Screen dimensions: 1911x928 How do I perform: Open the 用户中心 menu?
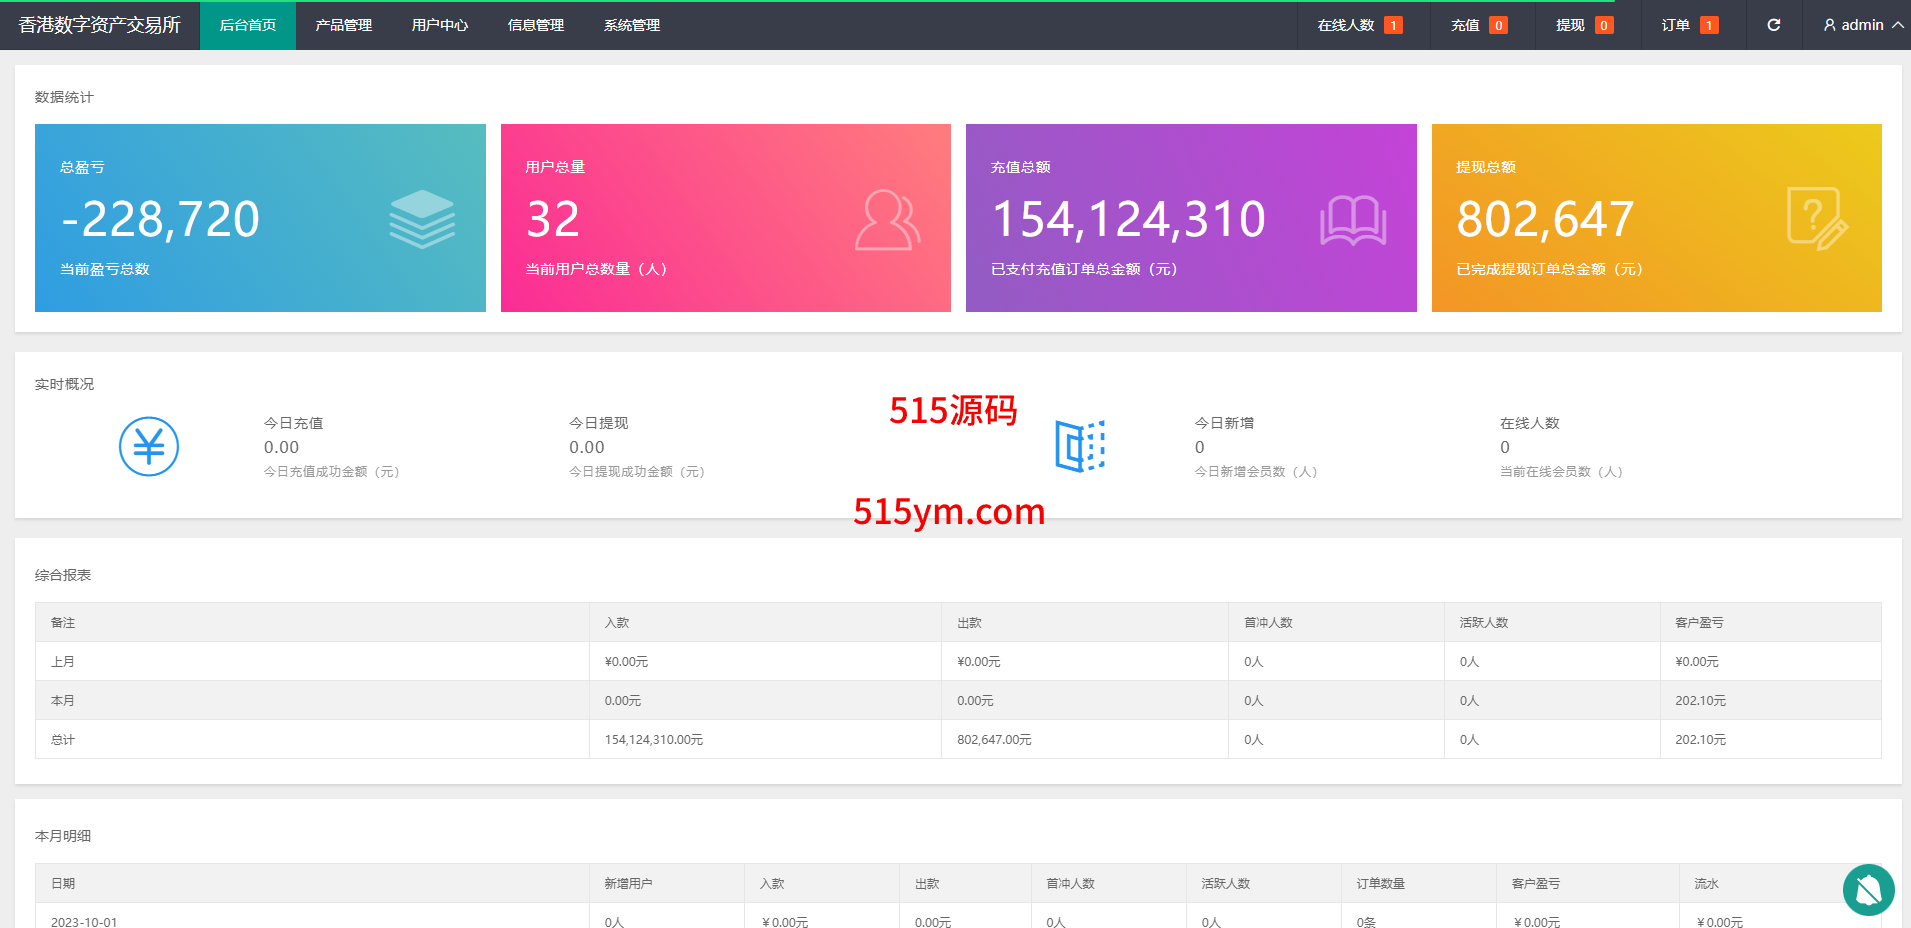point(439,25)
